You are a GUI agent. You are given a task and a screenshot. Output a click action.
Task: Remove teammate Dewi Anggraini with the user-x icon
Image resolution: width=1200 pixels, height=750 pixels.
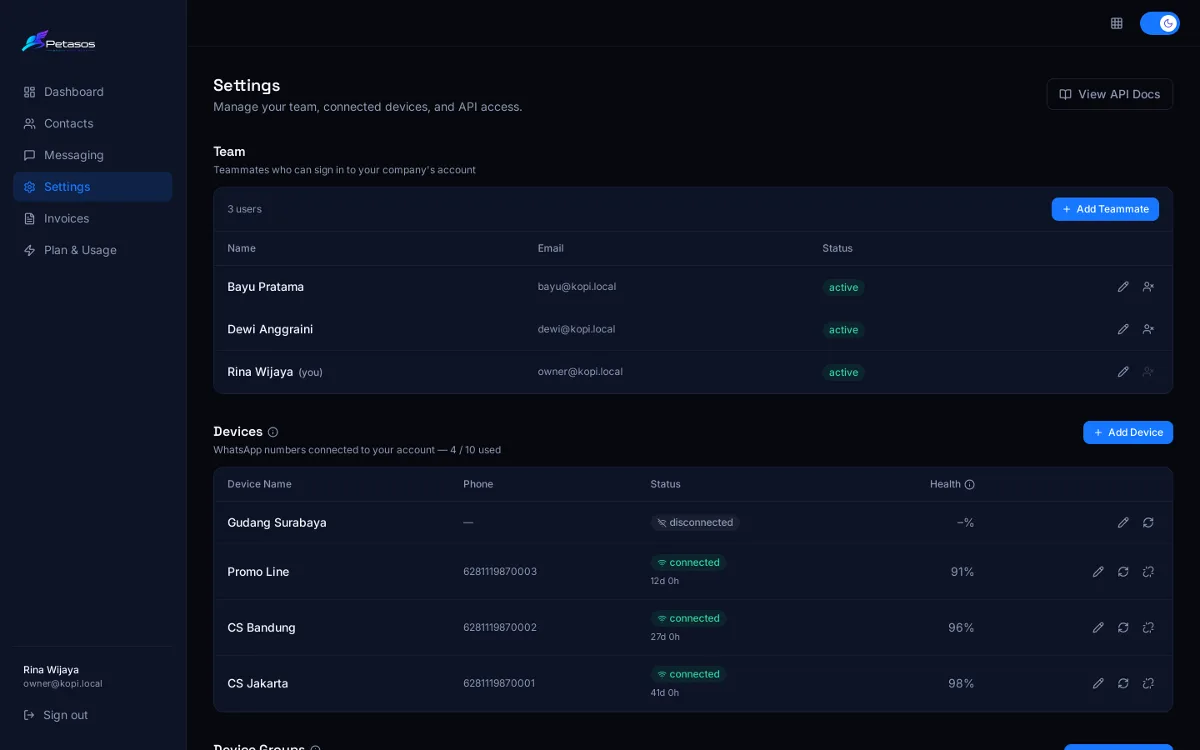pos(1148,329)
